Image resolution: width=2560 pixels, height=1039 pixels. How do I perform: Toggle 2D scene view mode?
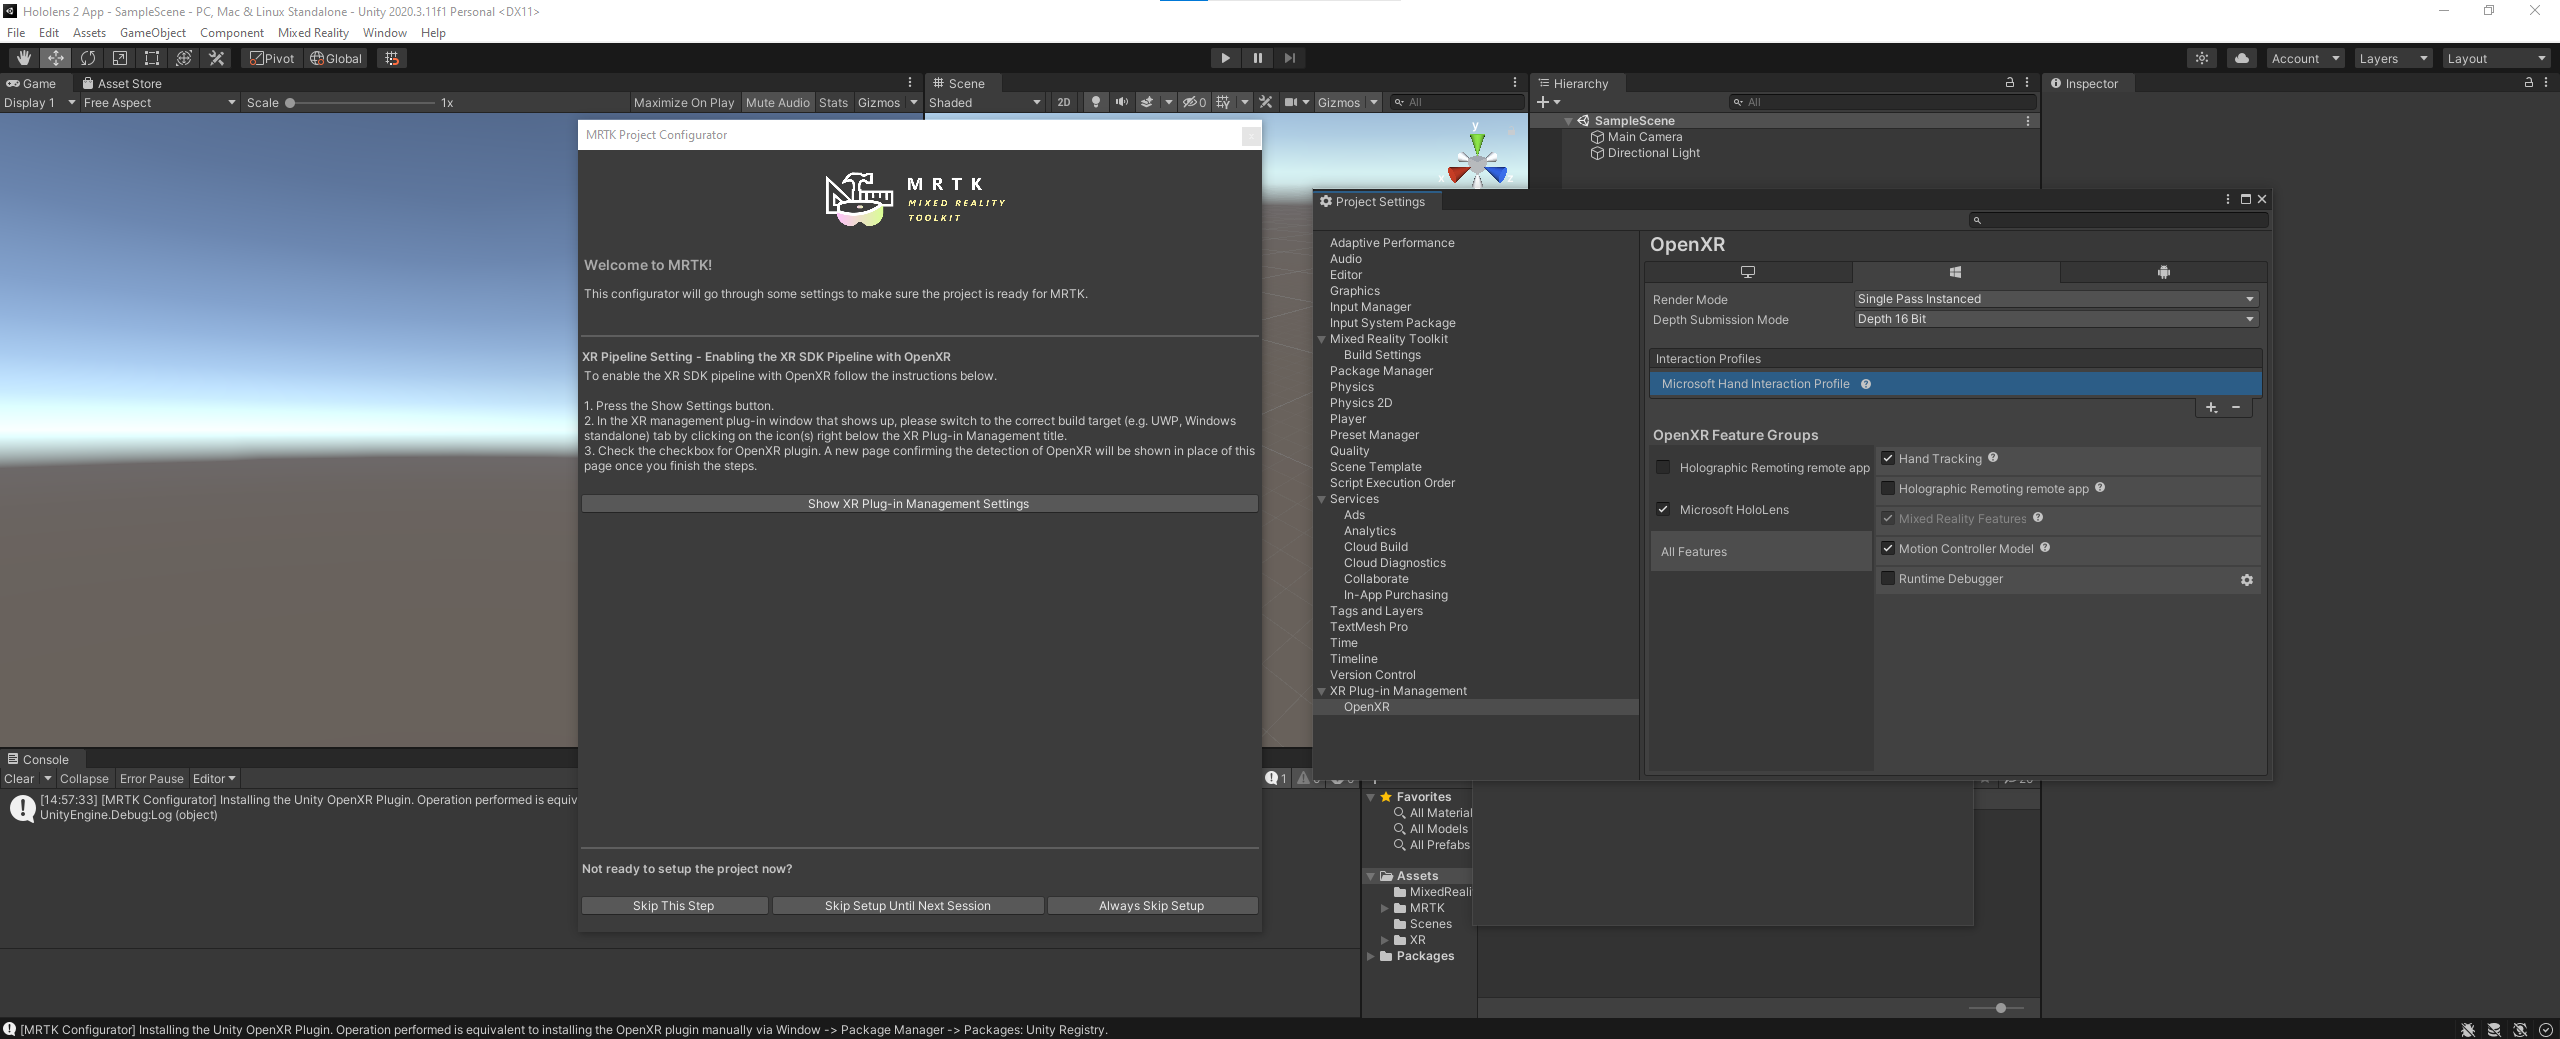click(1063, 102)
